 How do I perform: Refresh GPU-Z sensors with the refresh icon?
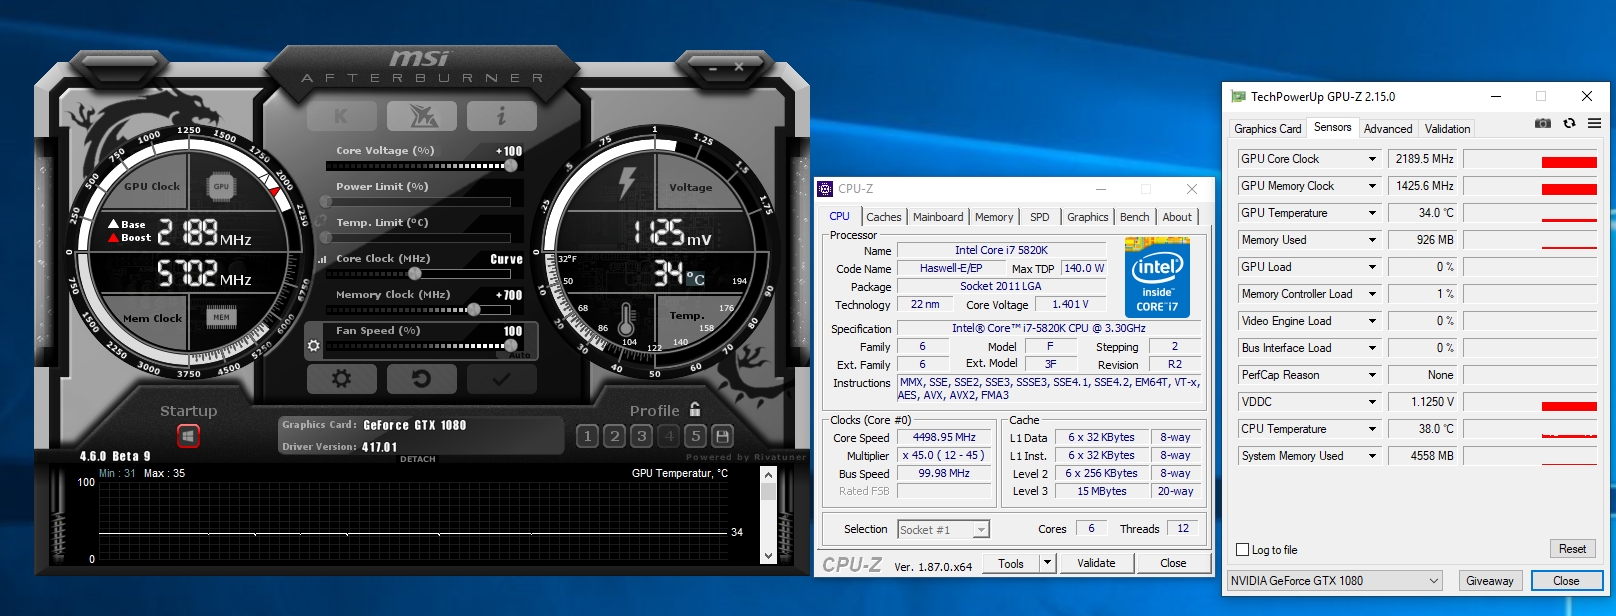pyautogui.click(x=1569, y=123)
